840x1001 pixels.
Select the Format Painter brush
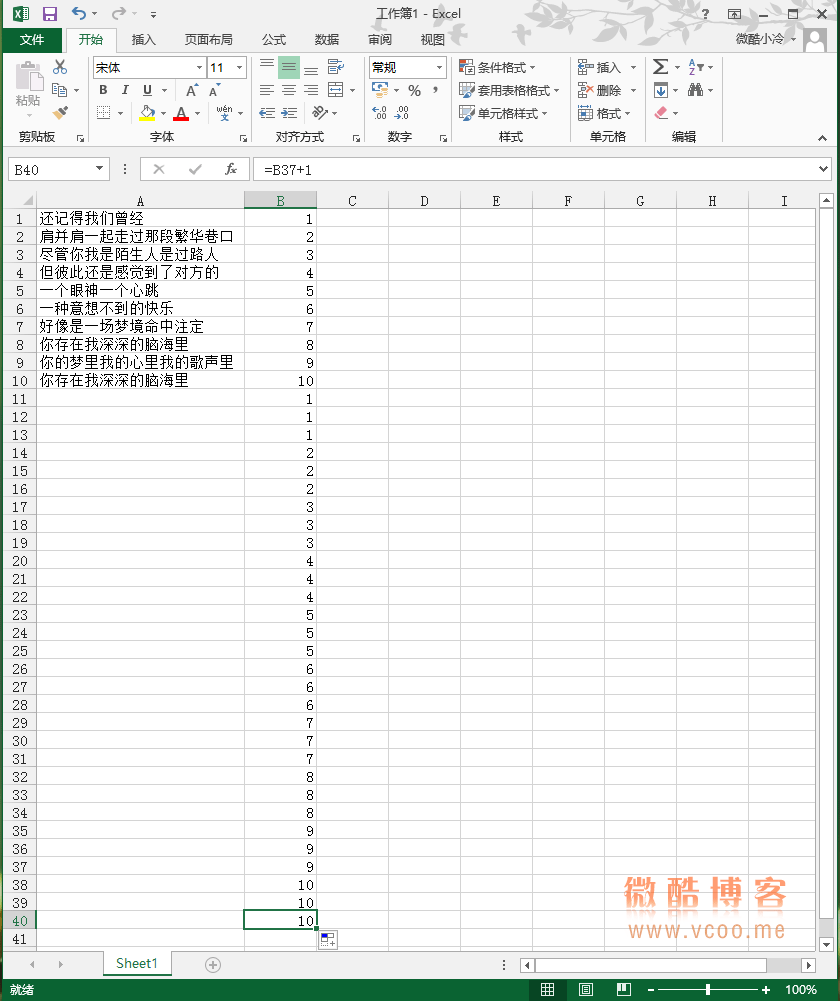[60, 113]
